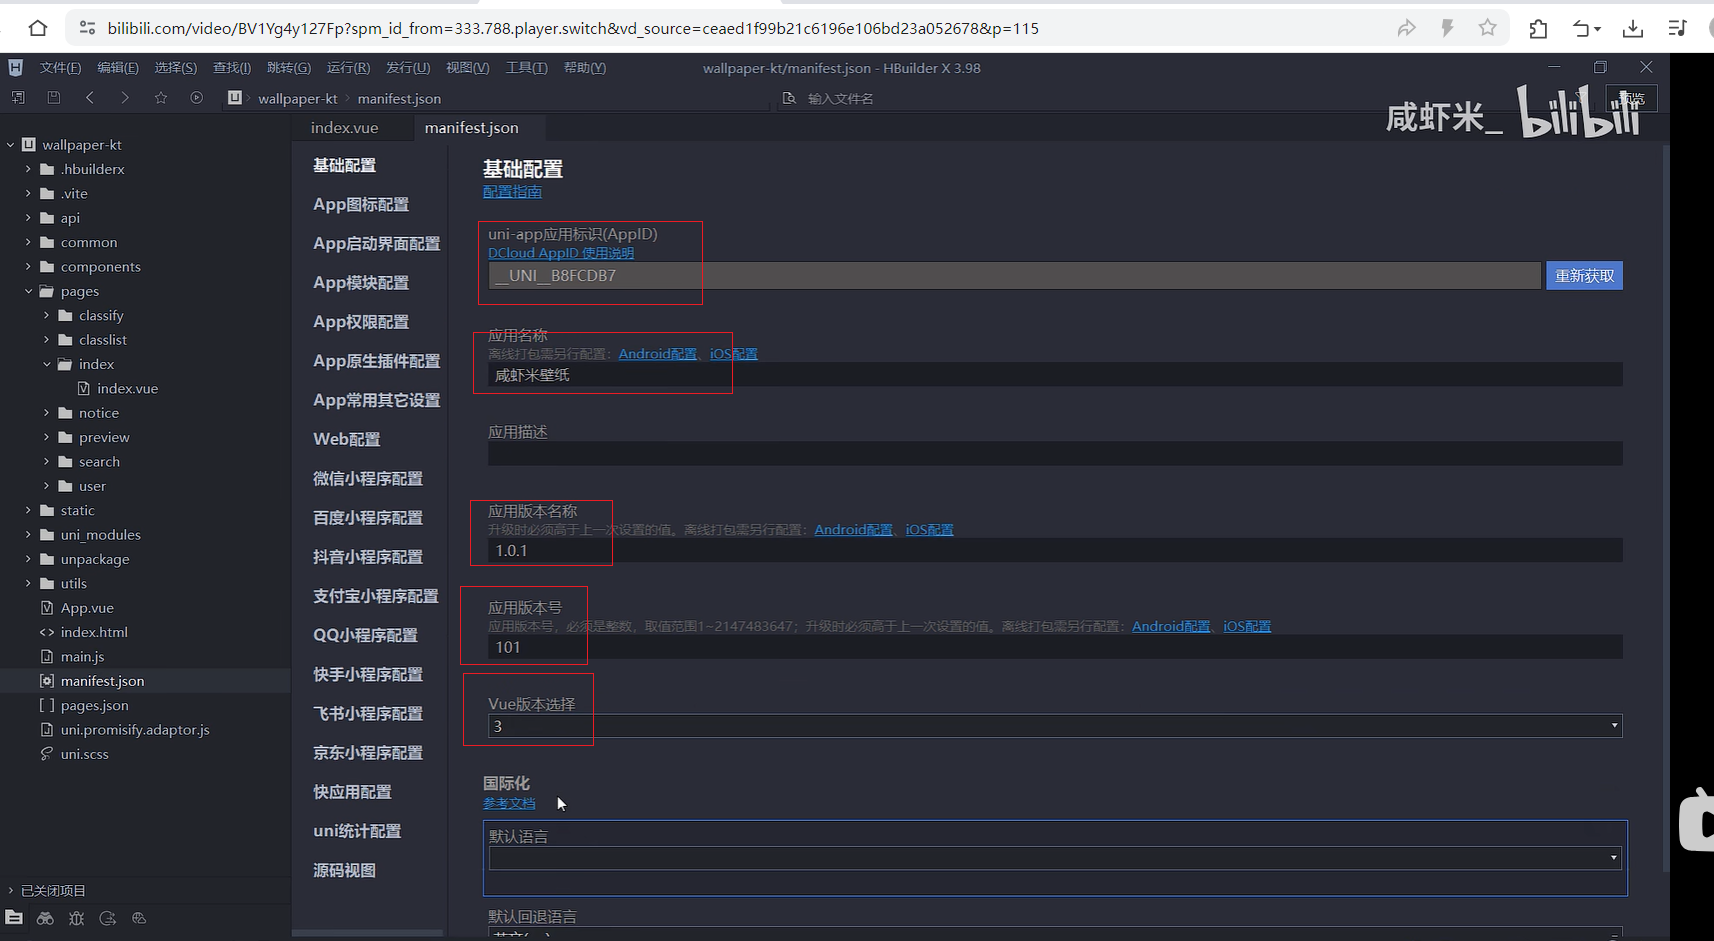Expand the components folder
This screenshot has height=941, width=1714.
click(x=28, y=266)
